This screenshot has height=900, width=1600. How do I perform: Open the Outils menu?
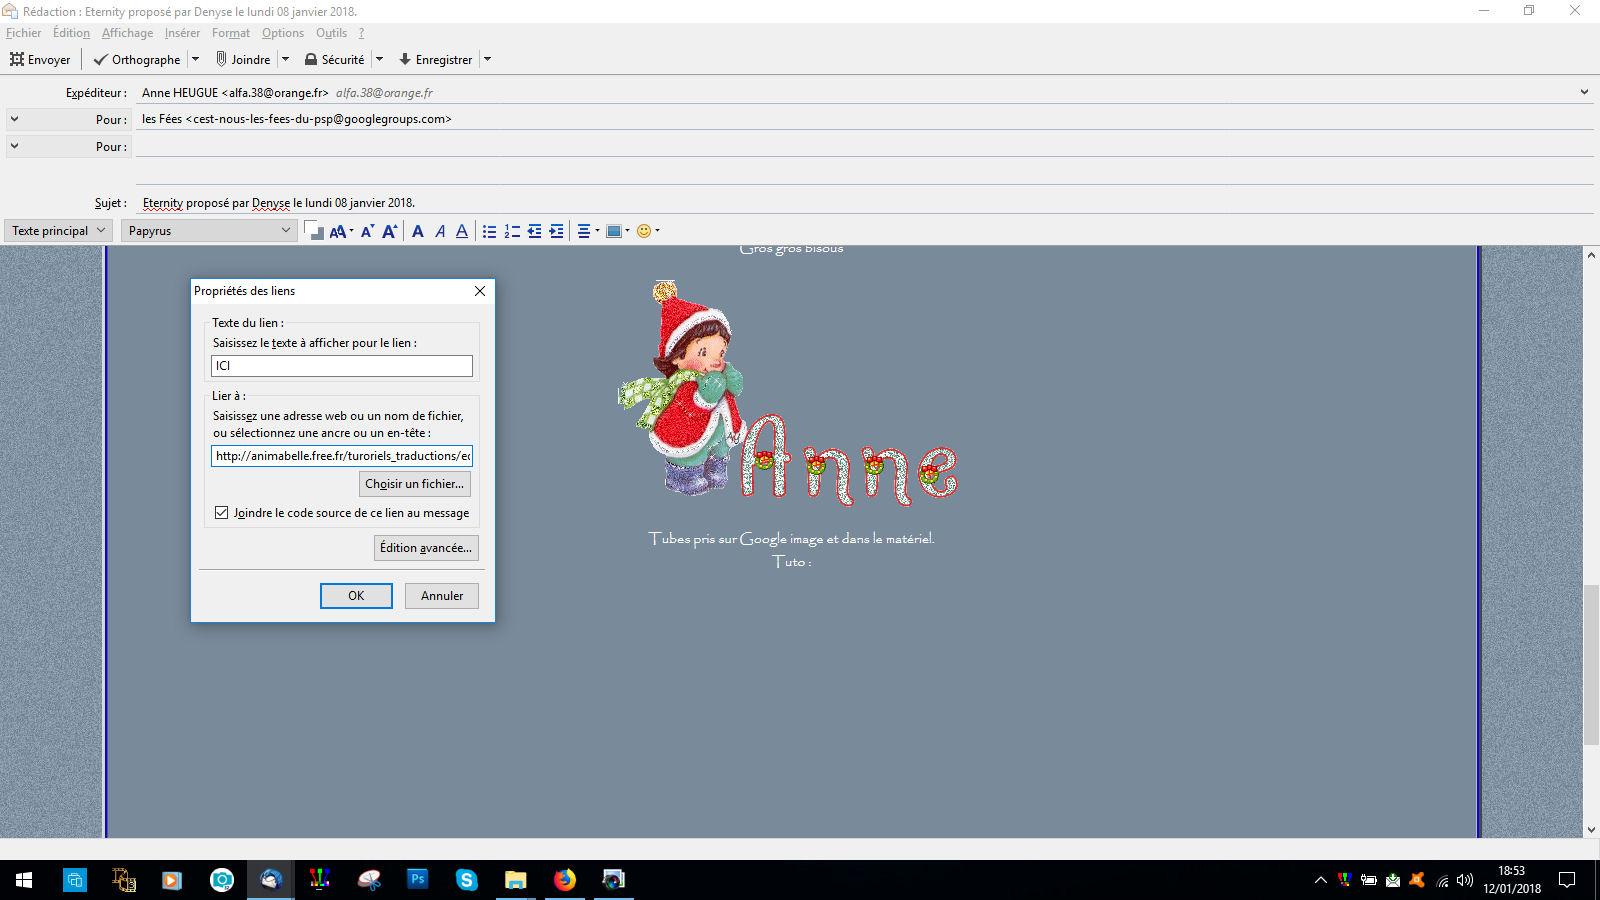point(331,33)
